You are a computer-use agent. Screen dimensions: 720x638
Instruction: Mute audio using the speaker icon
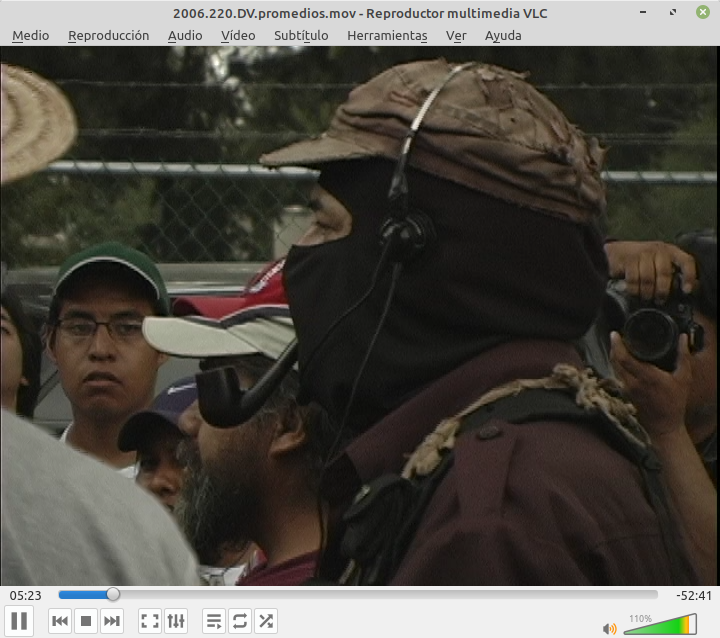tap(609, 628)
